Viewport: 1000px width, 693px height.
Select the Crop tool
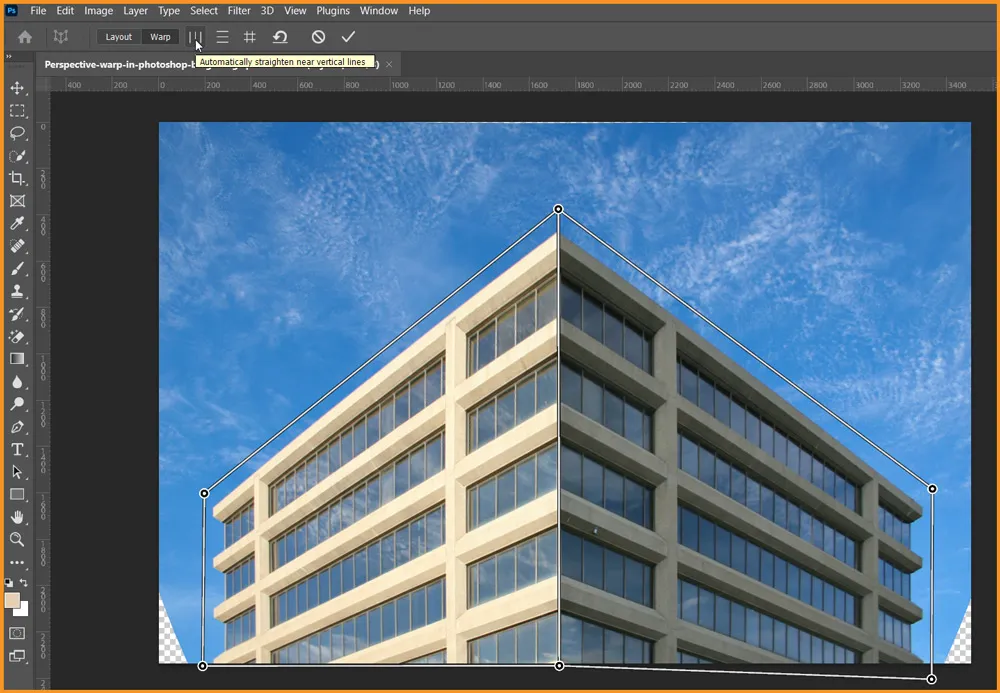tap(17, 178)
